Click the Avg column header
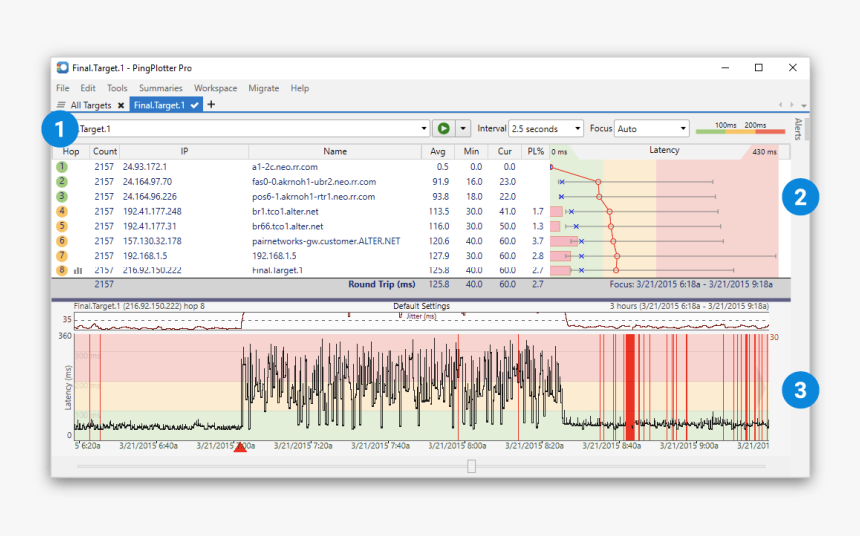 click(438, 151)
